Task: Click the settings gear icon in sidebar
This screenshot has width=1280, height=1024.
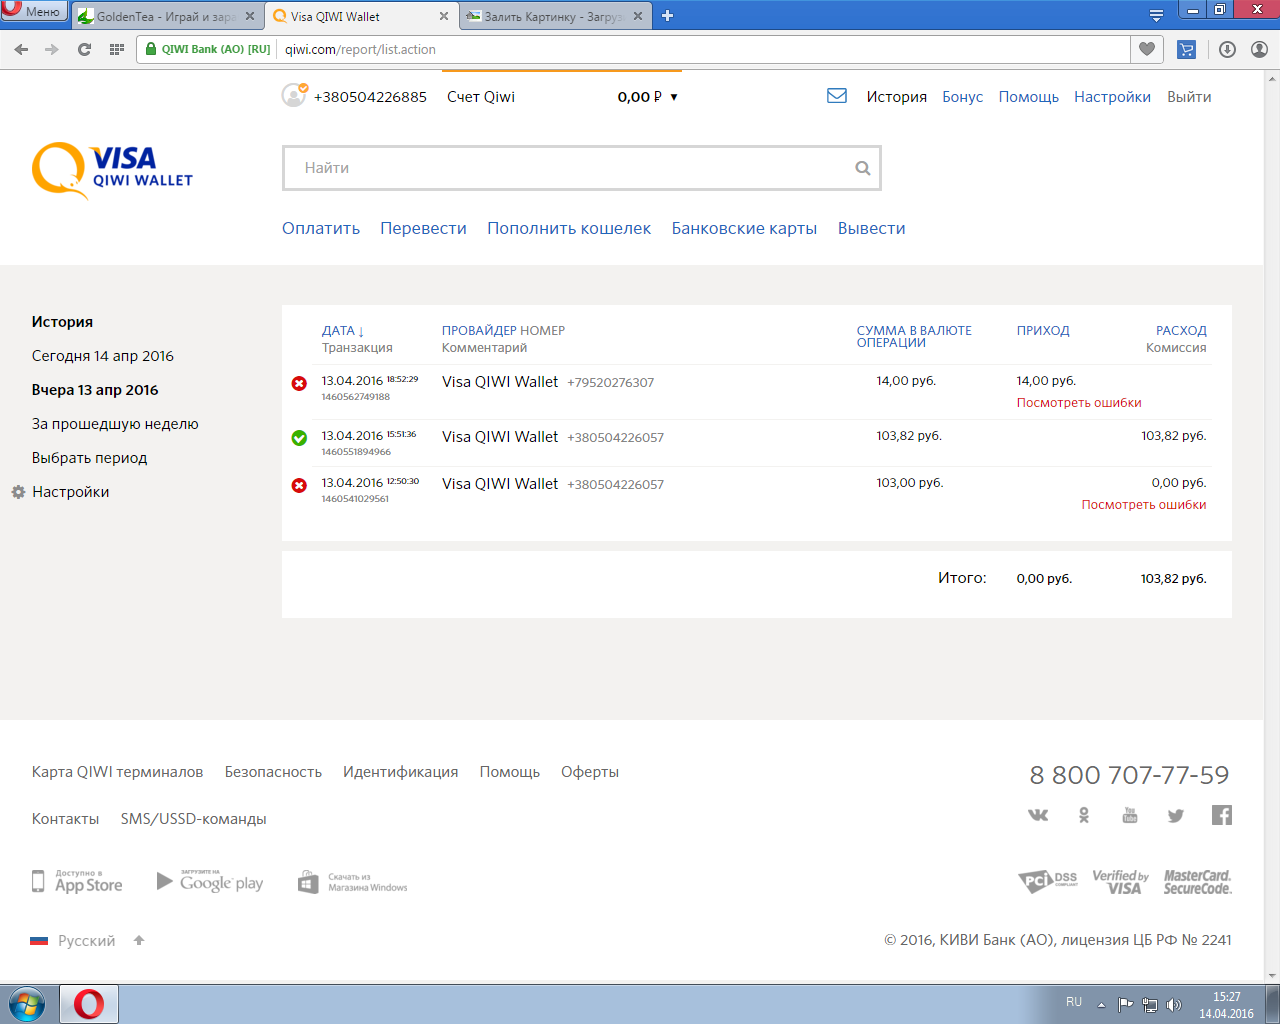Action: (x=18, y=492)
